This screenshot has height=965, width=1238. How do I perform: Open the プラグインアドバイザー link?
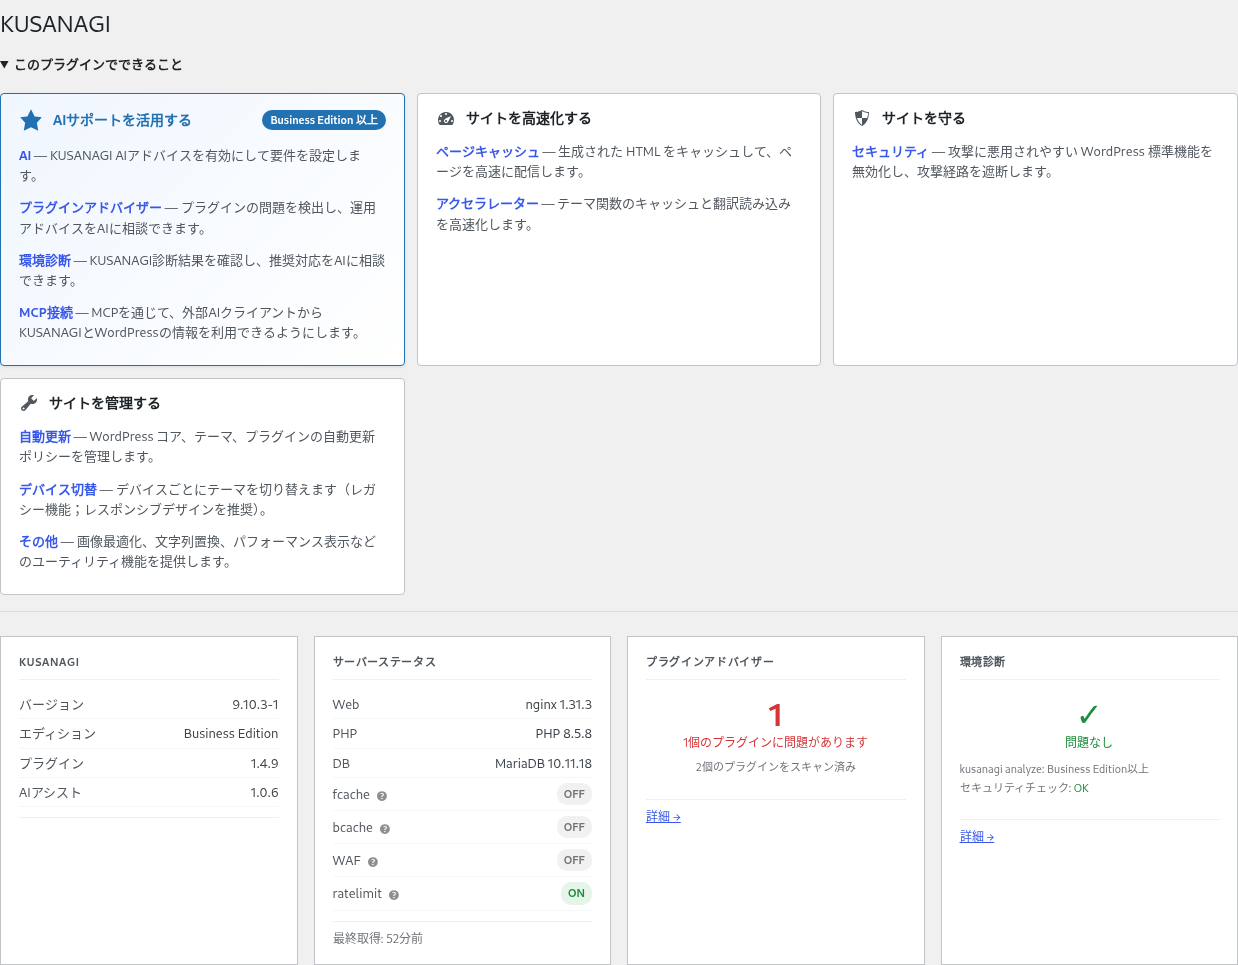(x=90, y=208)
